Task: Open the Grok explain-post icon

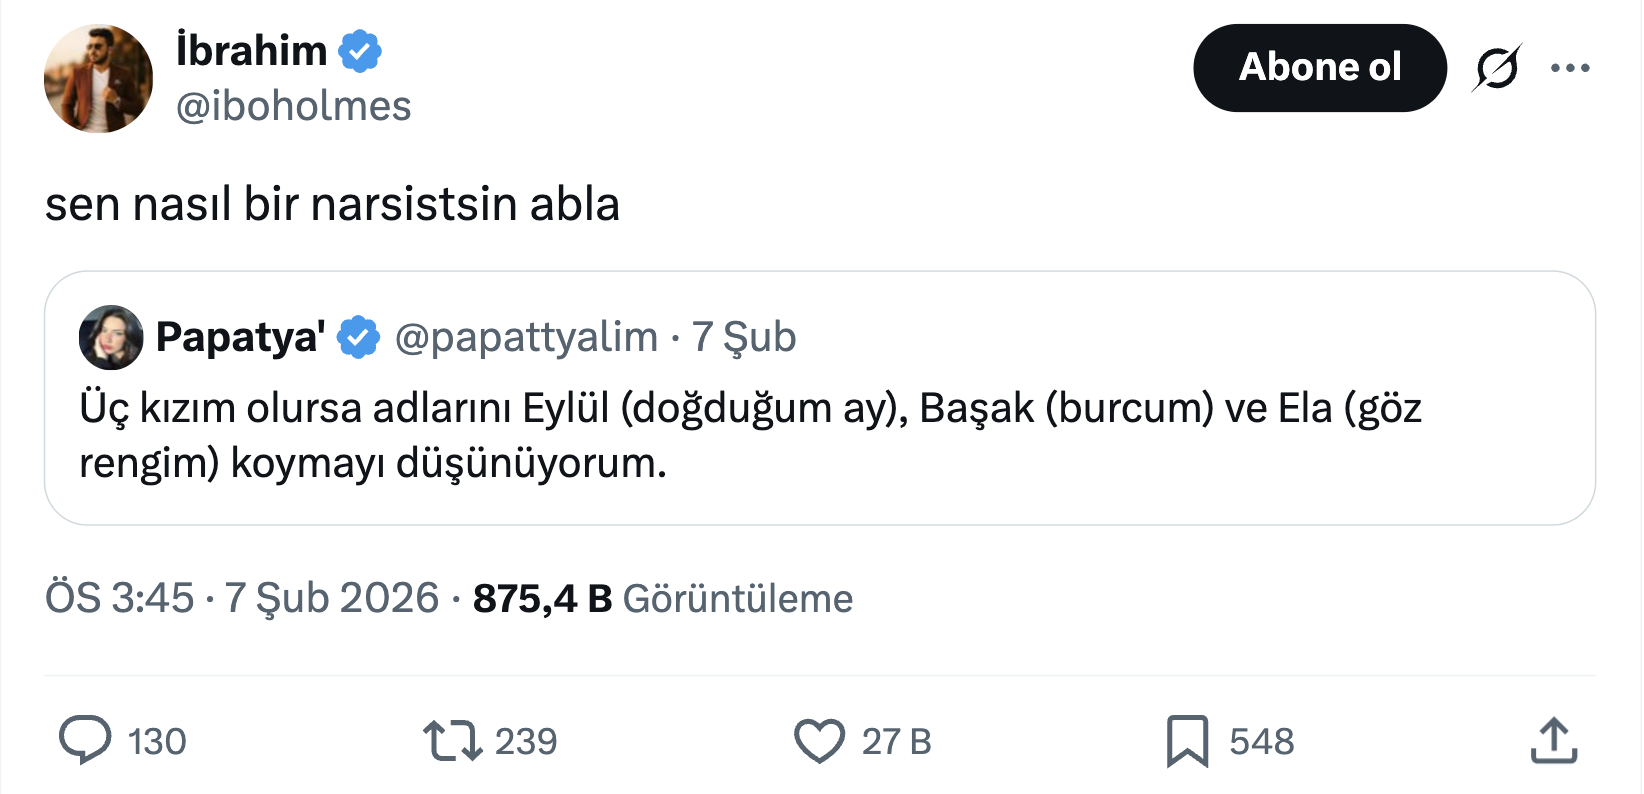Action: 1496,68
